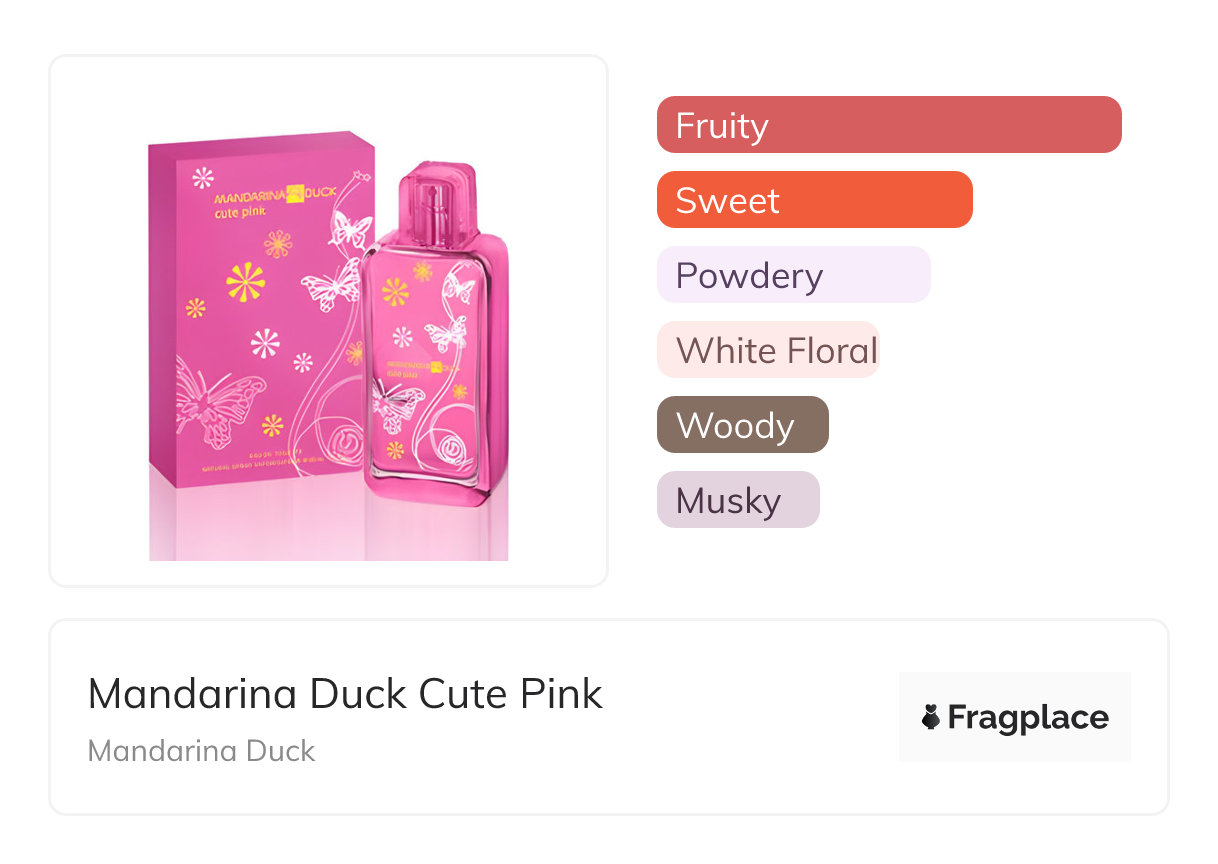Pick the Musky accord bar
This screenshot has width=1218, height=864.
point(738,500)
